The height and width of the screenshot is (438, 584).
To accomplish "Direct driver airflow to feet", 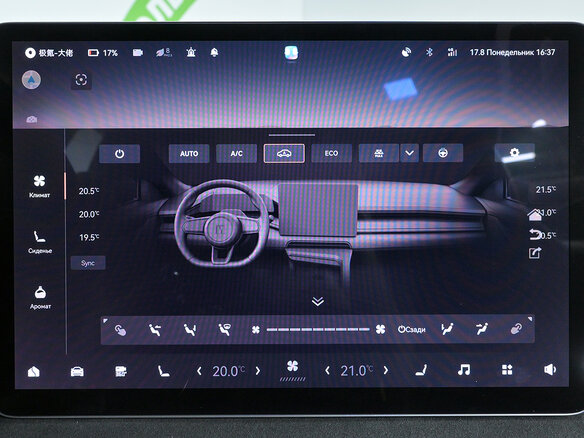I will click(190, 330).
